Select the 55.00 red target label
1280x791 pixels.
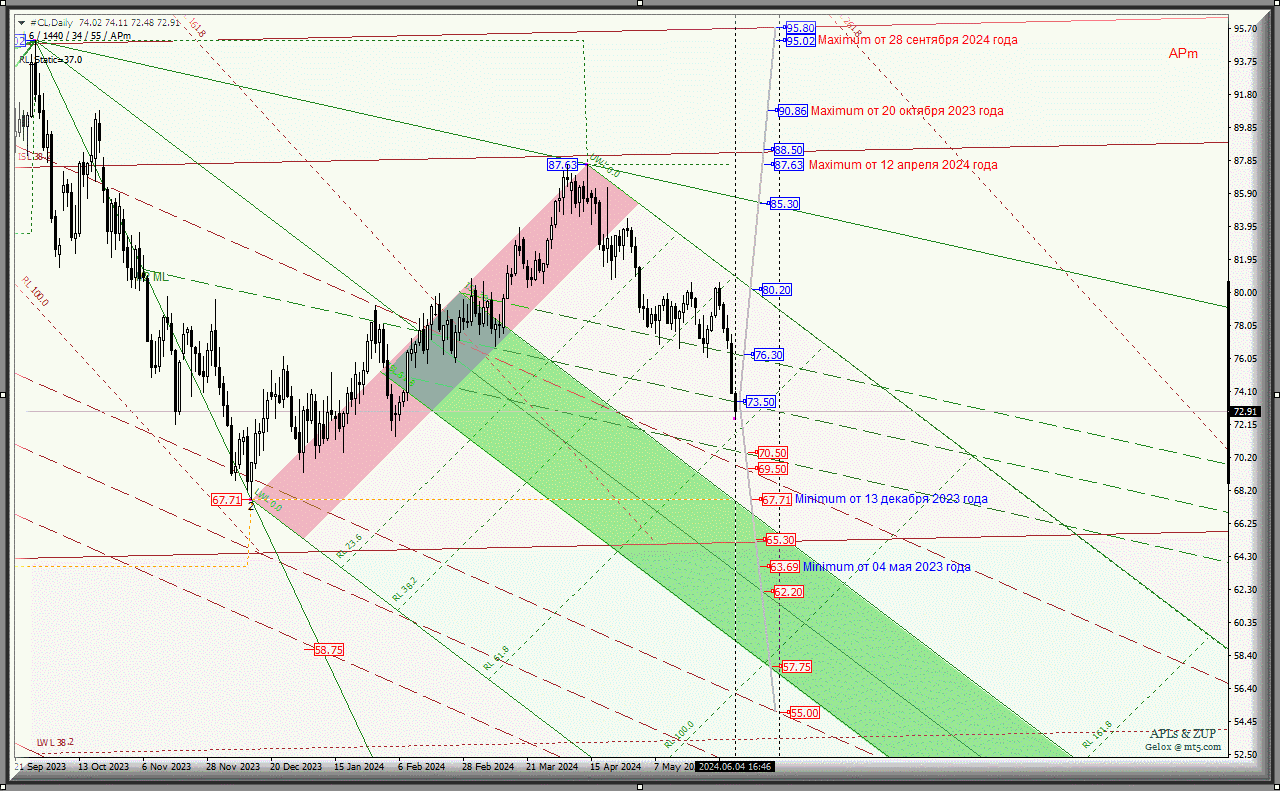tap(804, 713)
